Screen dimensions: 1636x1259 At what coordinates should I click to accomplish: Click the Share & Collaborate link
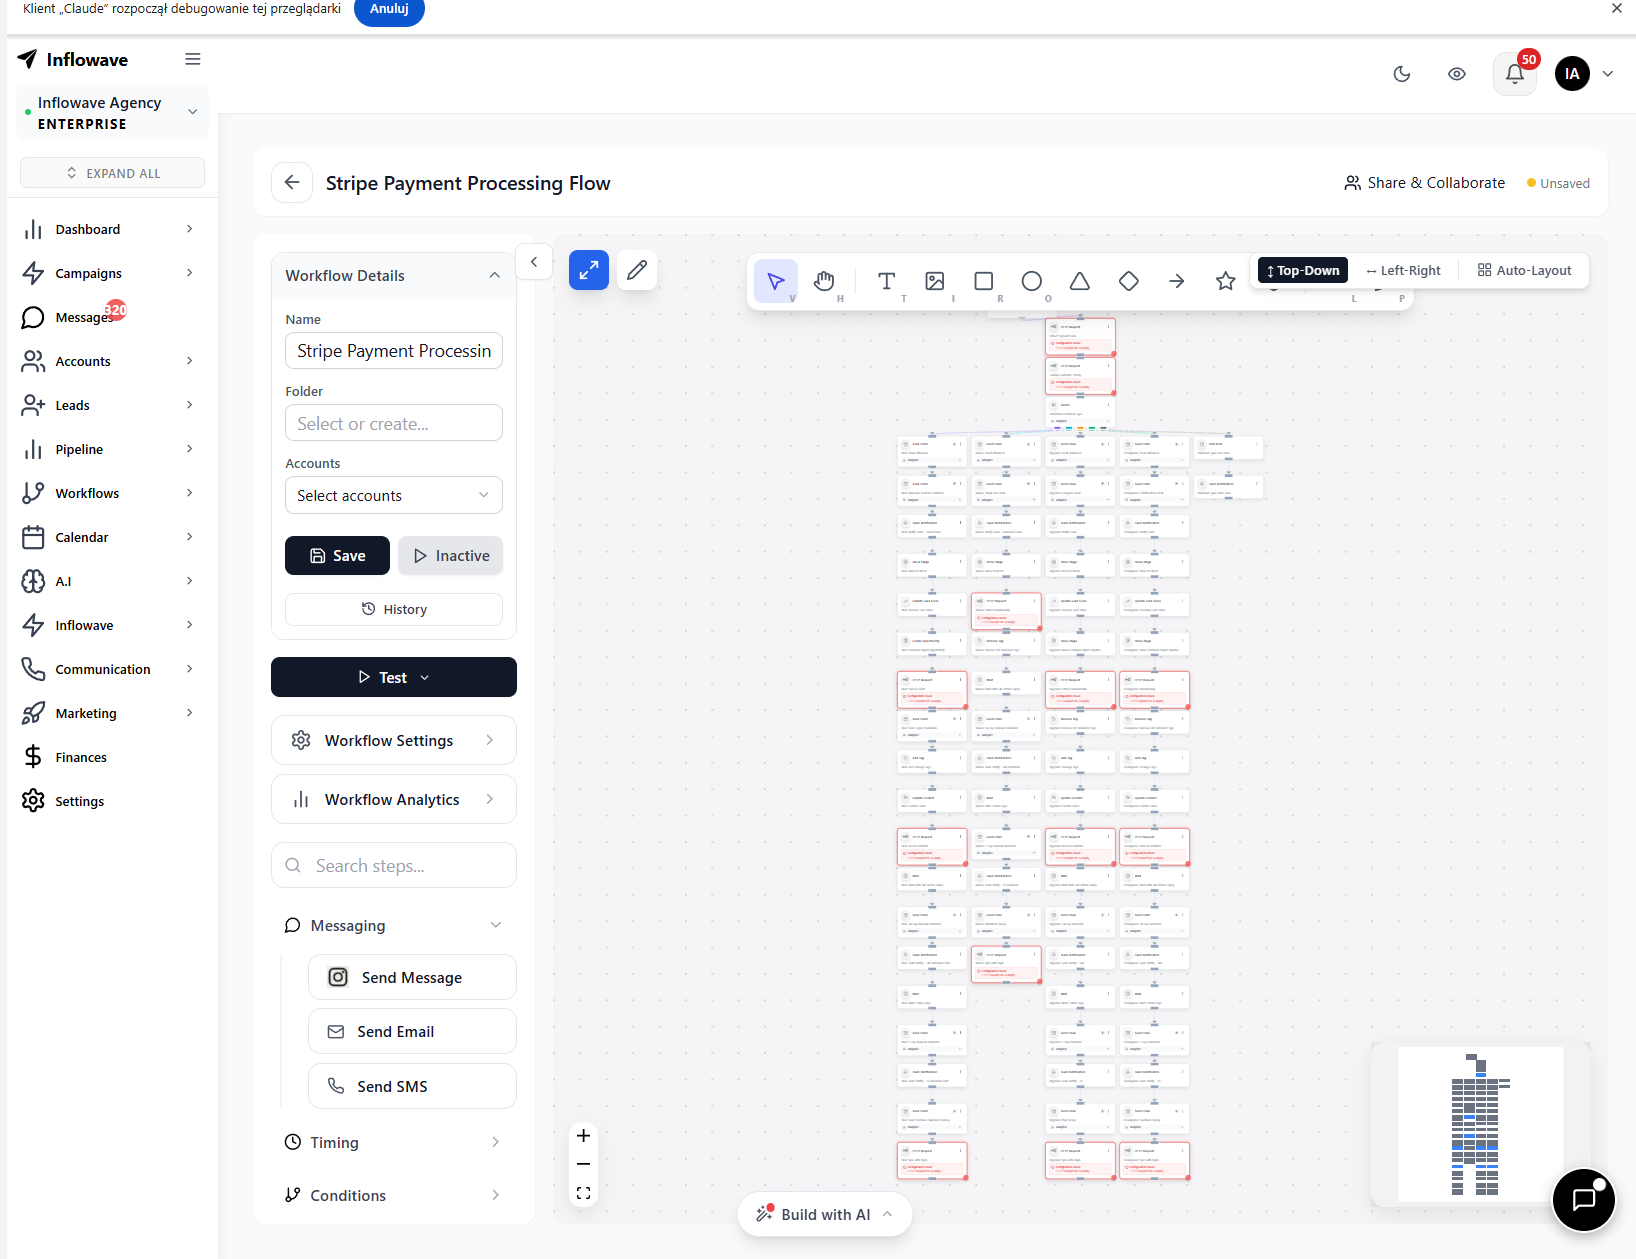[1424, 182]
